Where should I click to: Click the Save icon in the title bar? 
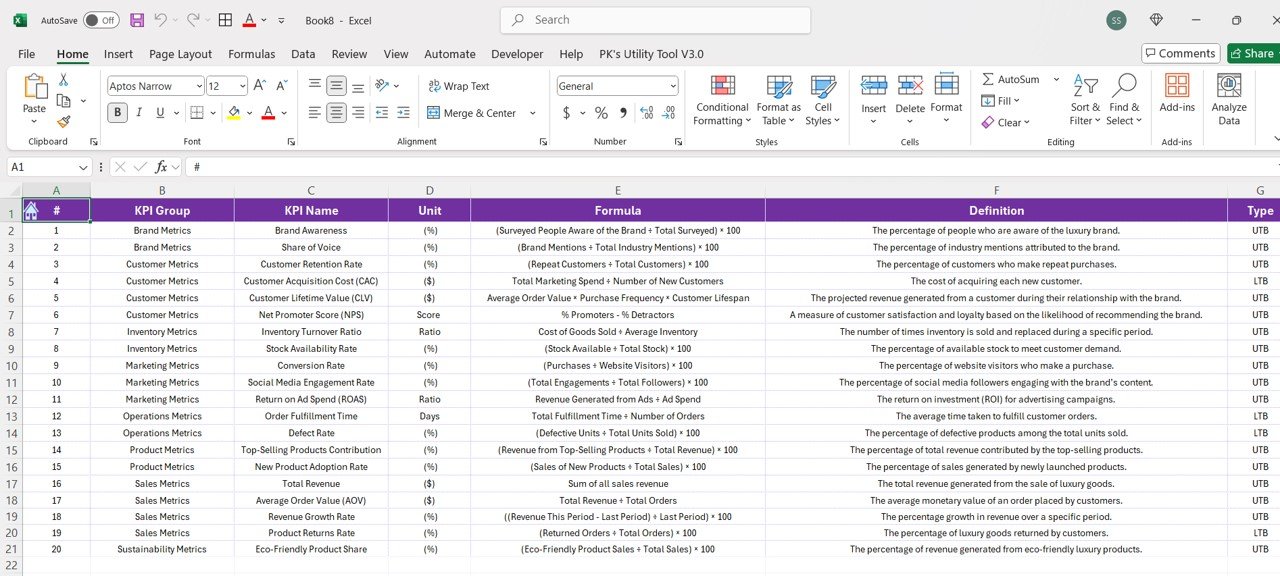coord(137,20)
